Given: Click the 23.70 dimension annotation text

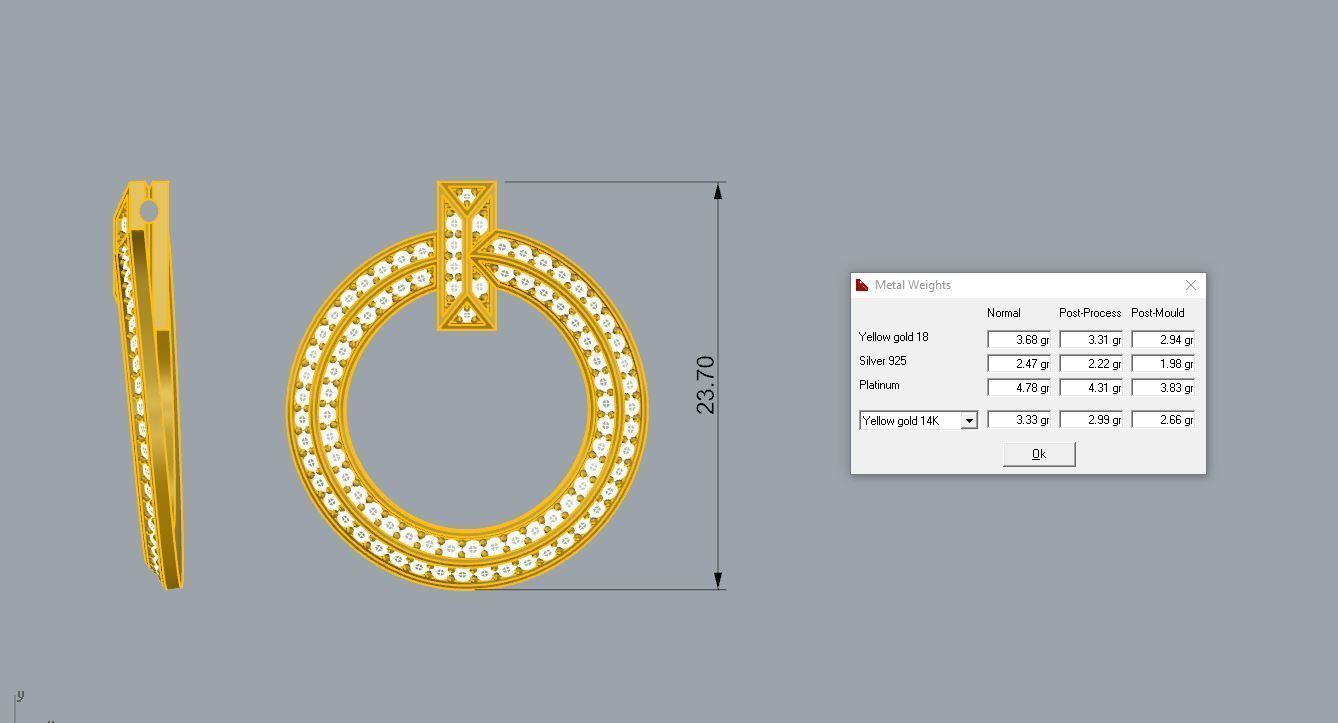Looking at the screenshot, I should pyautogui.click(x=705, y=385).
